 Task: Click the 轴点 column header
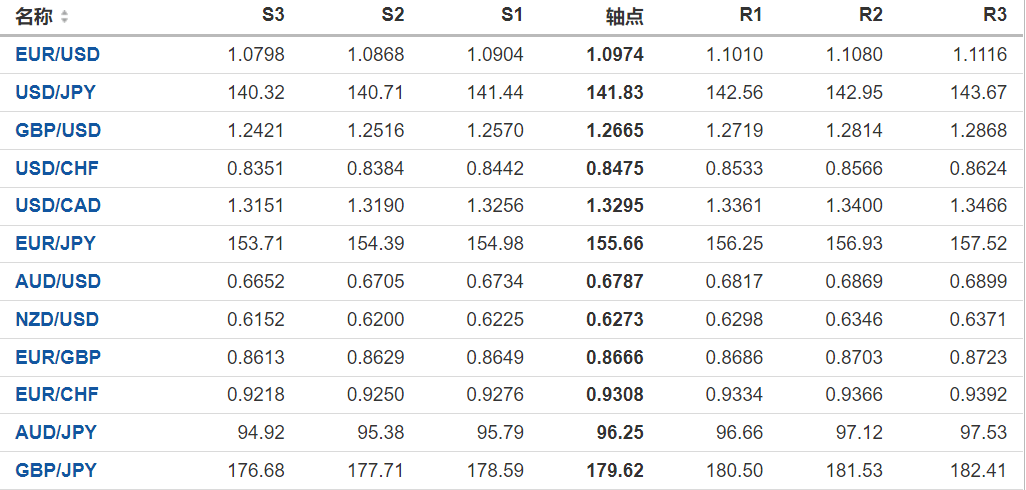point(625,17)
